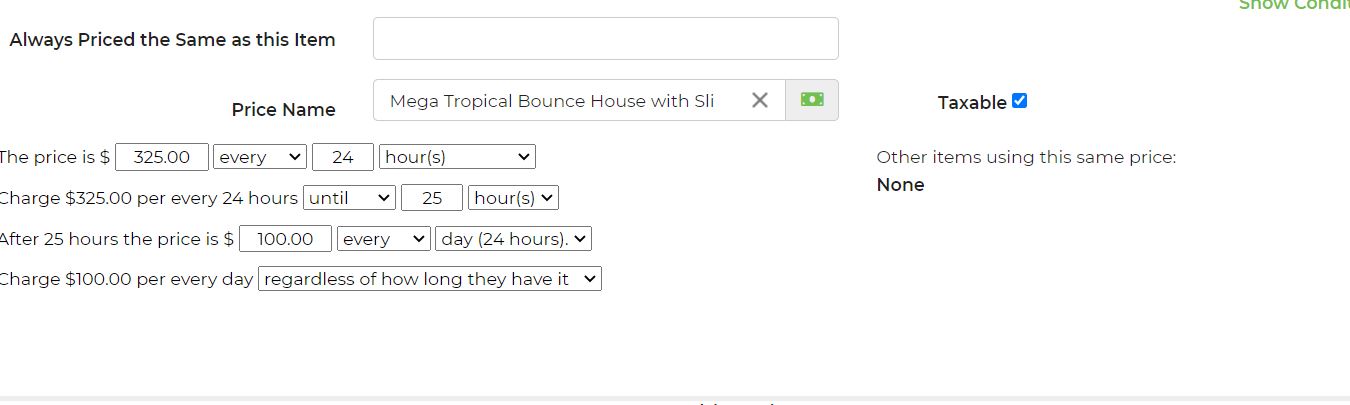Click the green Show Conditions link
The height and width of the screenshot is (405, 1350).
pos(1294,5)
